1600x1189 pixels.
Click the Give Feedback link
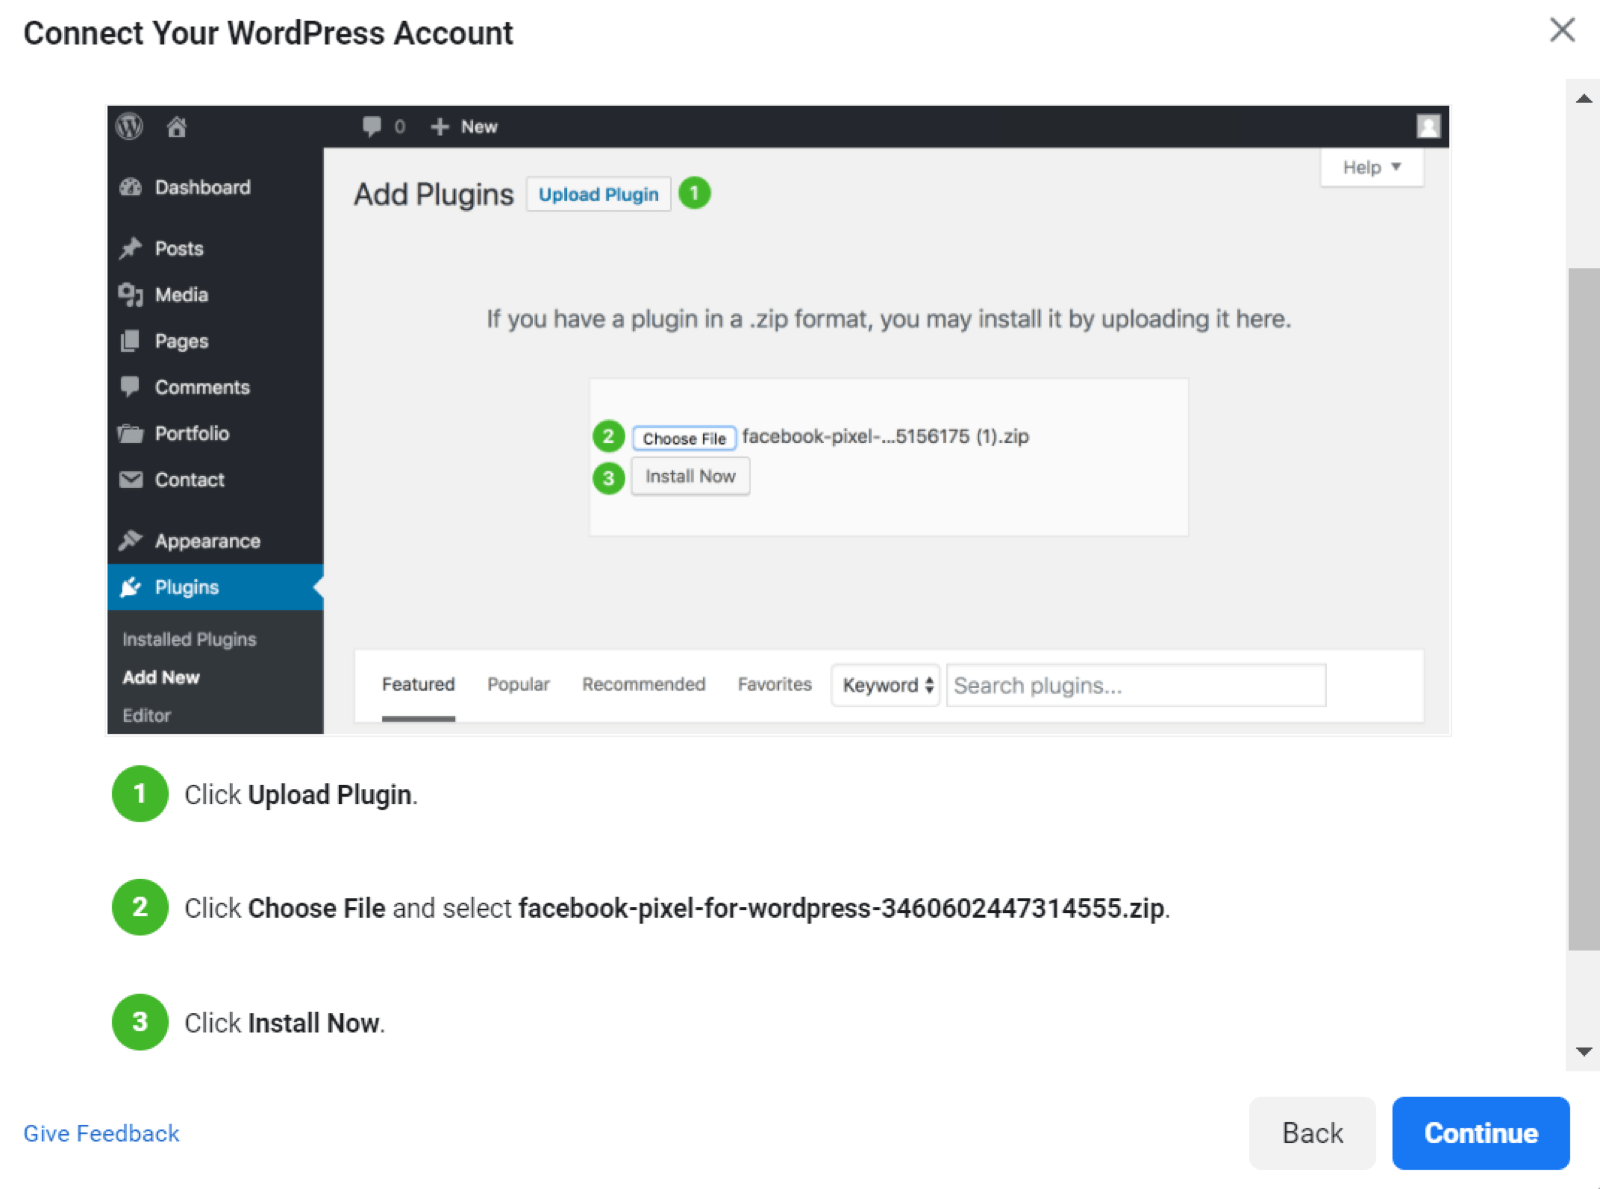pos(101,1133)
